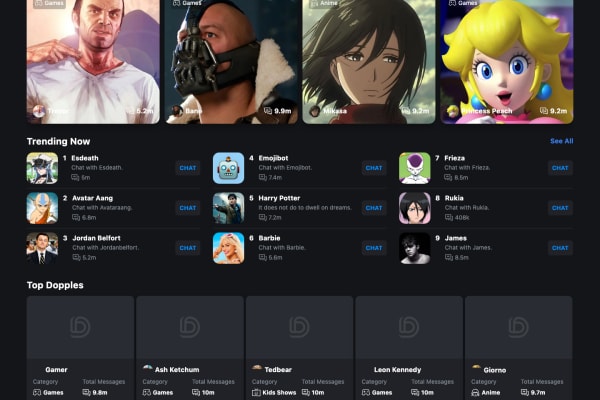Open the Gamer dopple card
600x400 pixels.
pos(80,348)
